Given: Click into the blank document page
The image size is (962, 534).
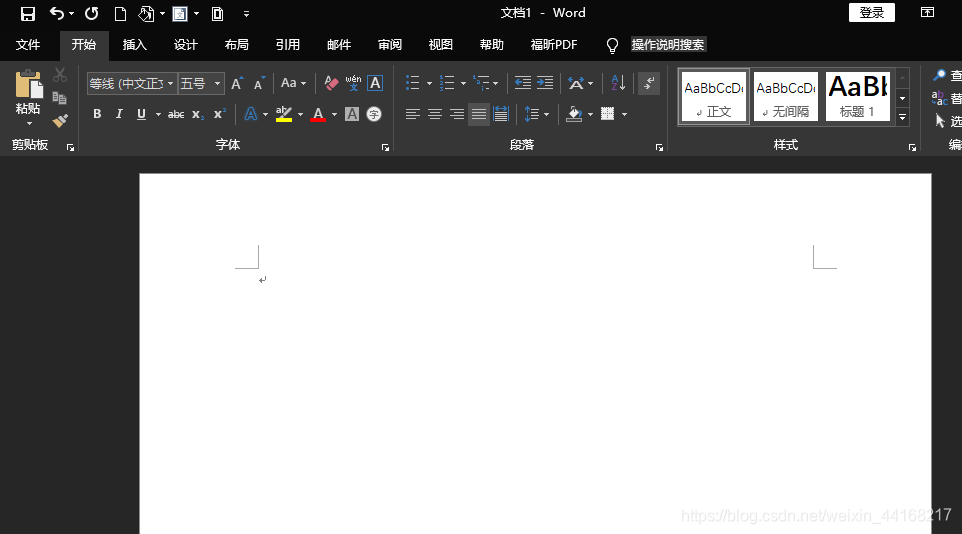Looking at the screenshot, I should (535, 354).
